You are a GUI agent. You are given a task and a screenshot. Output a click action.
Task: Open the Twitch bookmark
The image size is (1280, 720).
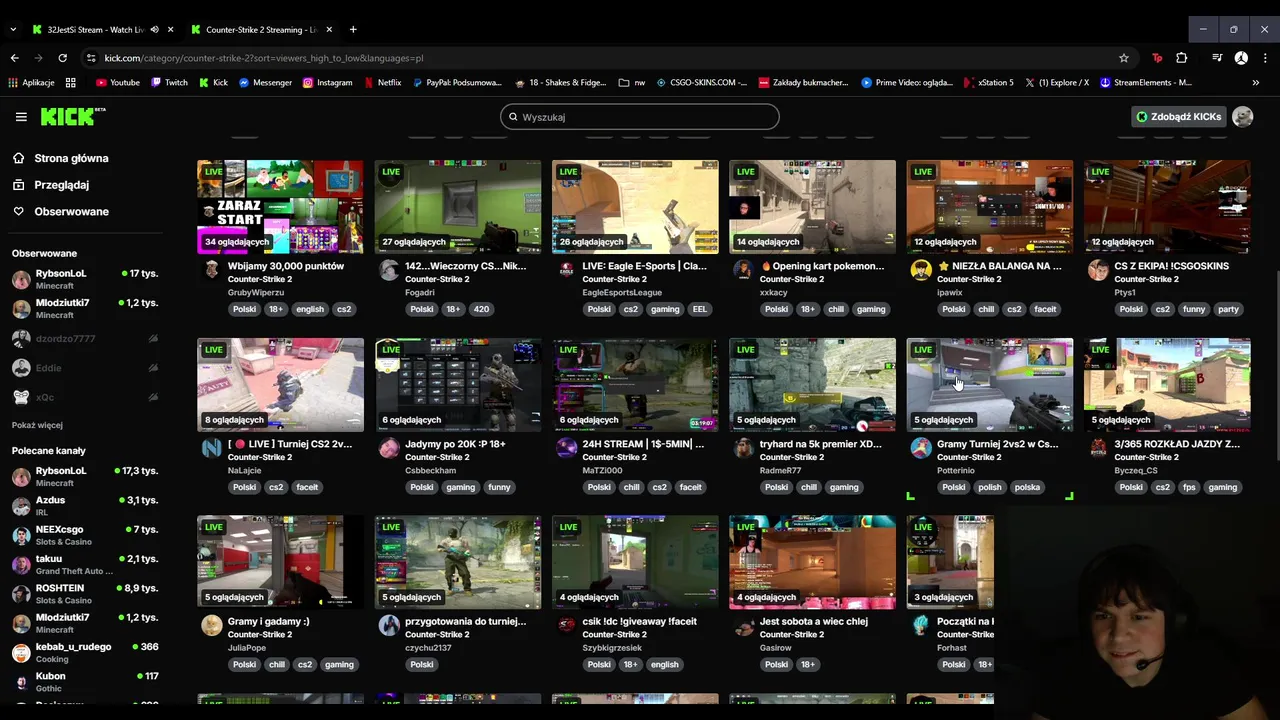tap(169, 83)
